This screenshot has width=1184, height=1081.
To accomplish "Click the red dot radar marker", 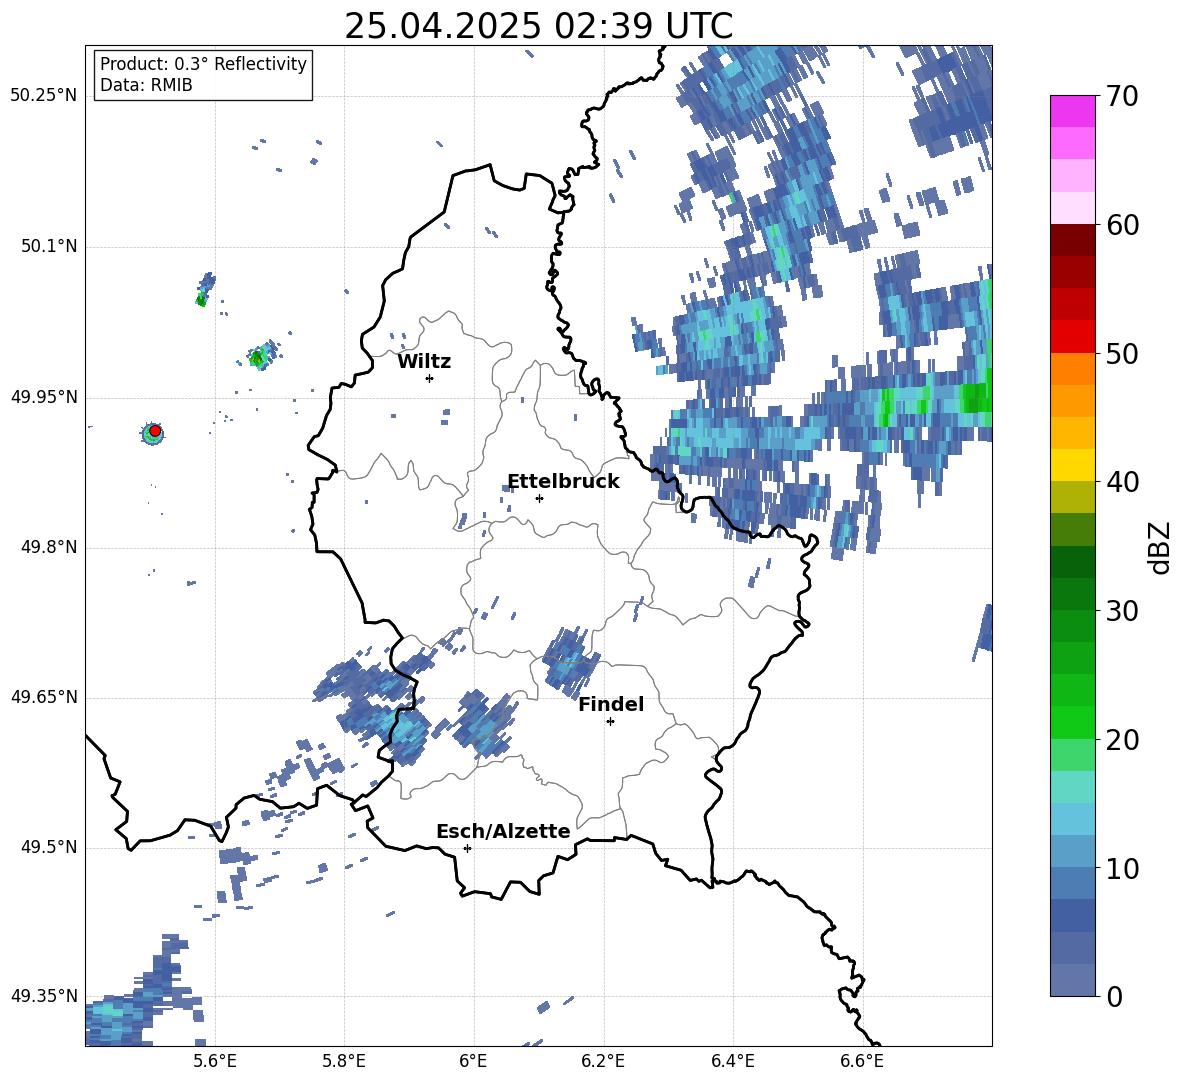I will [x=154, y=431].
